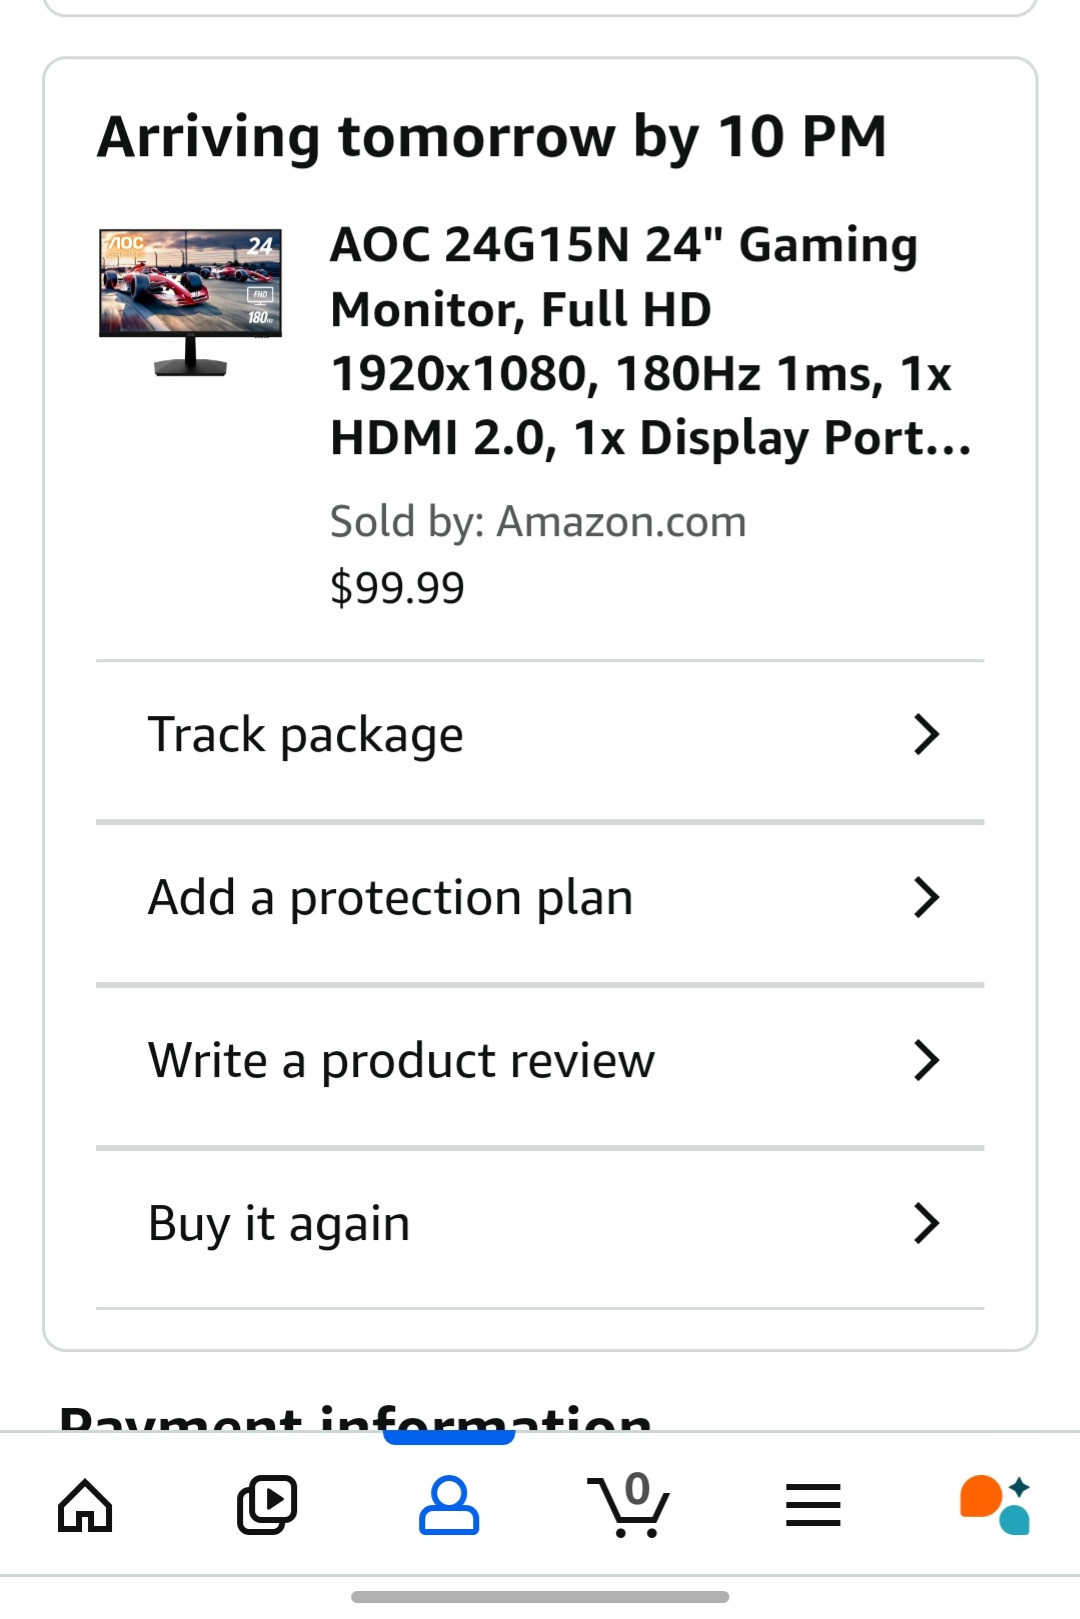Screen dimensions: 1080x1619
Task: Tap Buy it again
Action: [x=279, y=1224]
